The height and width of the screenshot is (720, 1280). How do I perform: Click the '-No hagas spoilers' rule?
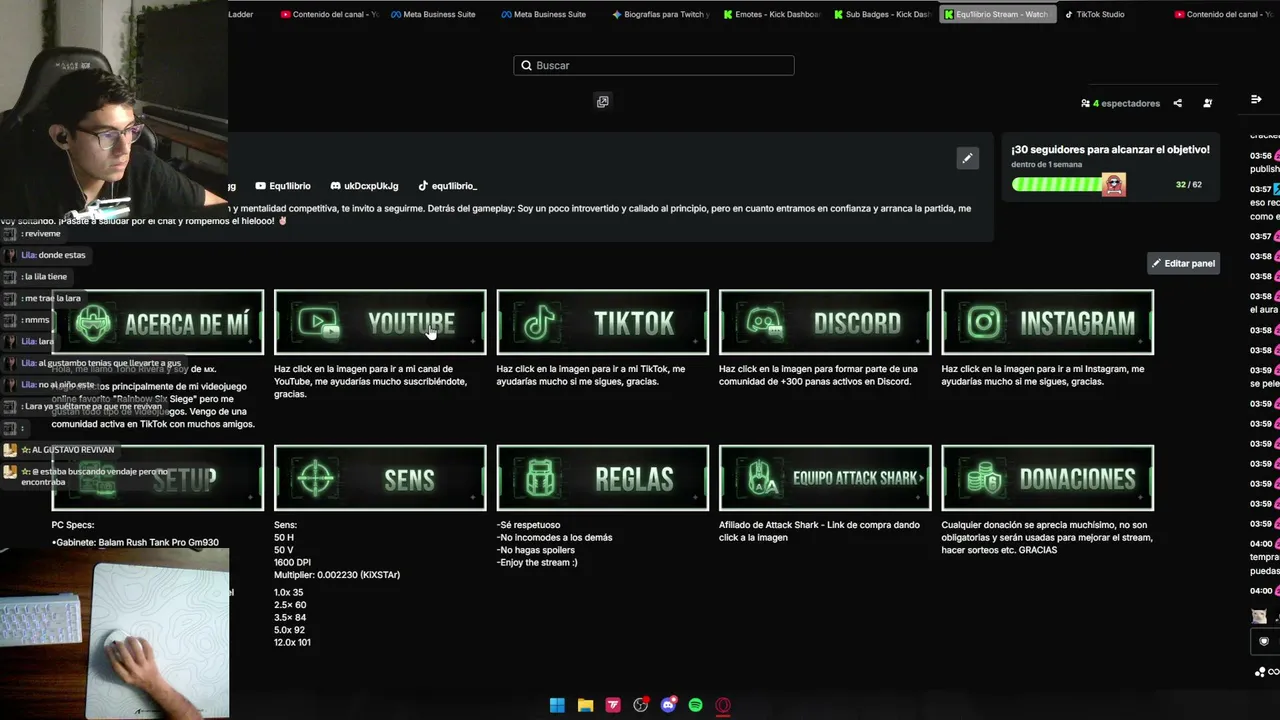point(536,550)
